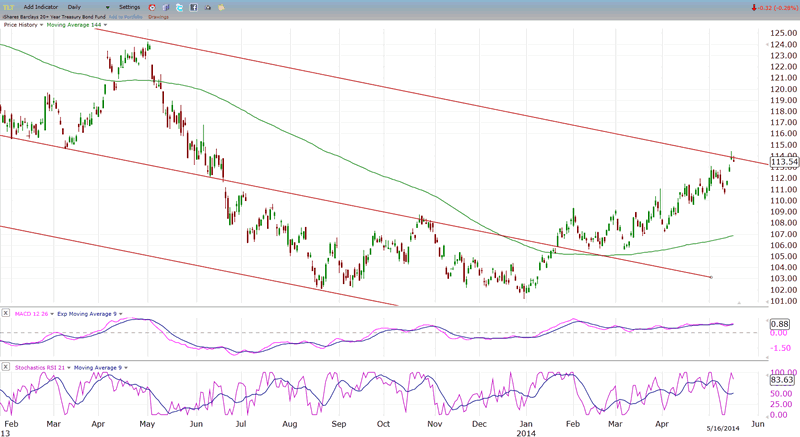Click the purple notes icon in toolbar

[165, 7]
